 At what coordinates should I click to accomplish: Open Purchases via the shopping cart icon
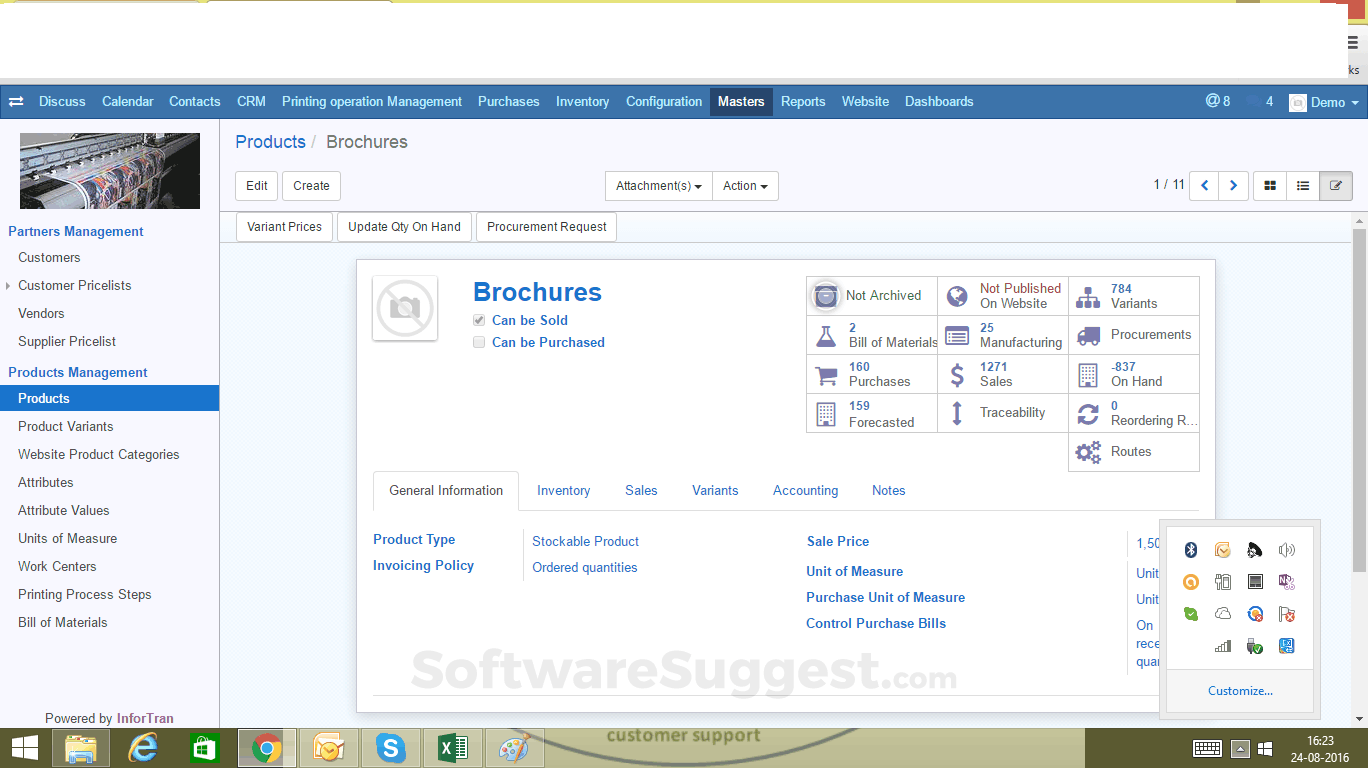pyautogui.click(x=826, y=374)
